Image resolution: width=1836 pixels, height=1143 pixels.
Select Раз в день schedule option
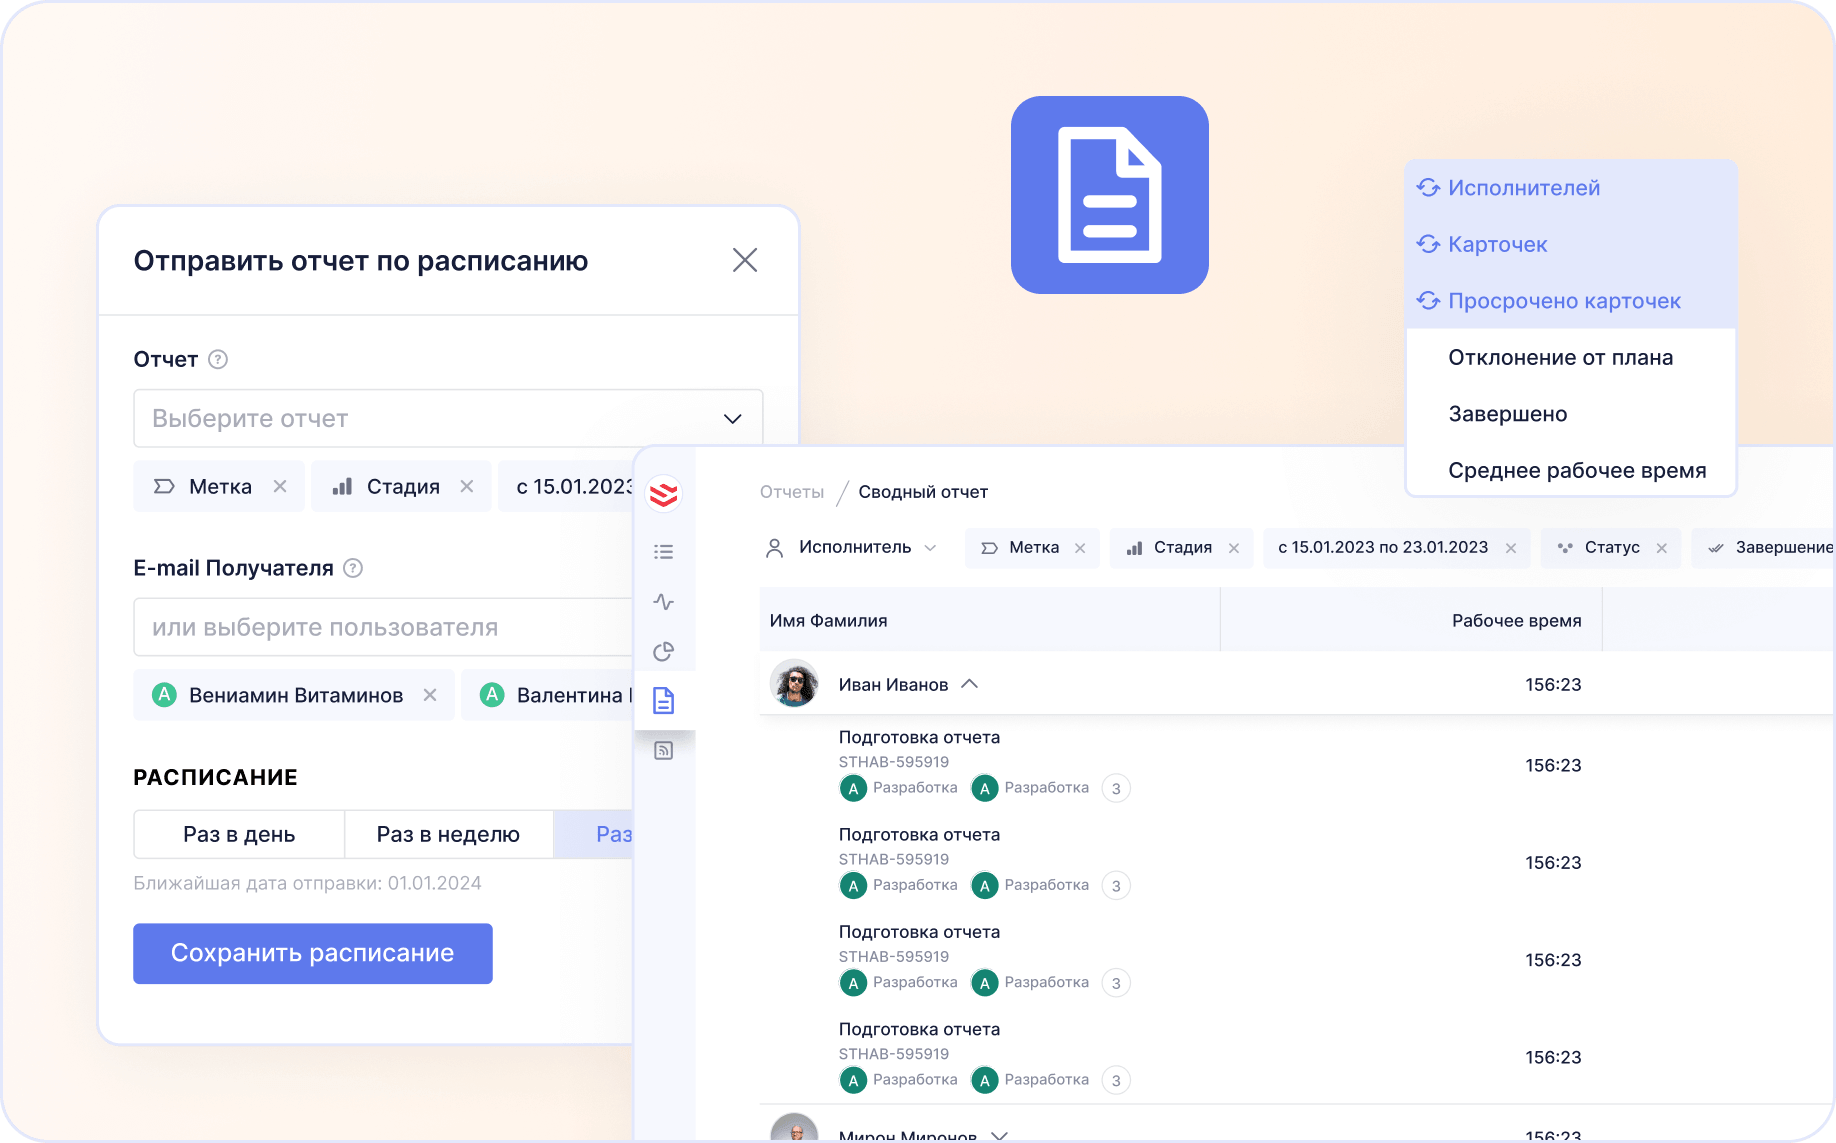click(x=239, y=834)
